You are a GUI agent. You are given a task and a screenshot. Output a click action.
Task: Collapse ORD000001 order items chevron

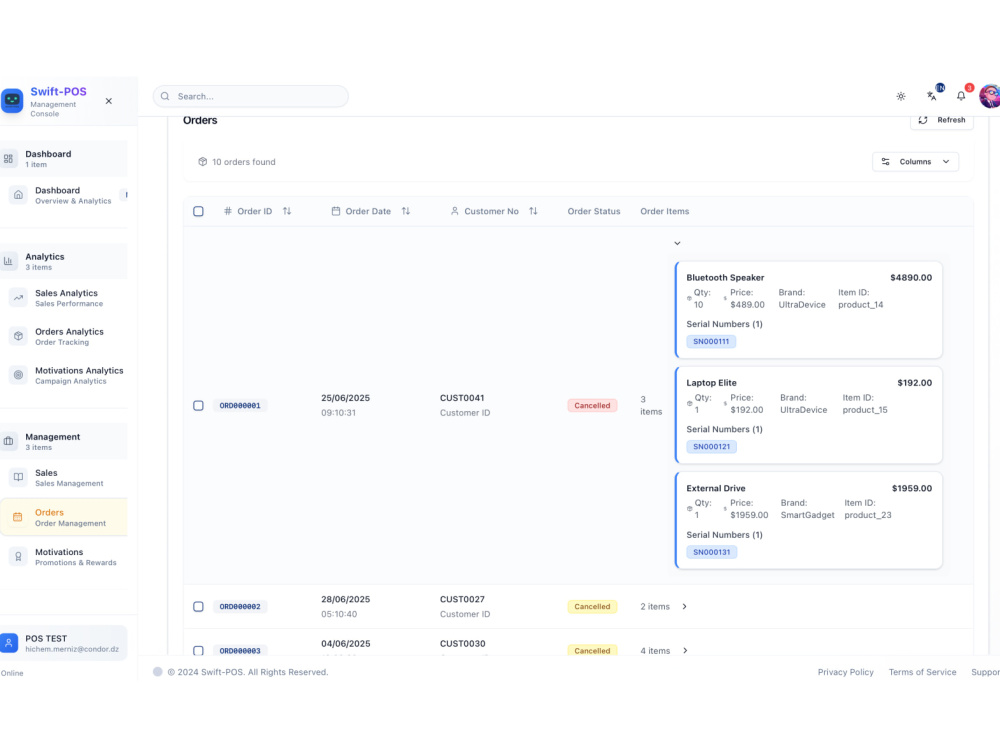677,243
